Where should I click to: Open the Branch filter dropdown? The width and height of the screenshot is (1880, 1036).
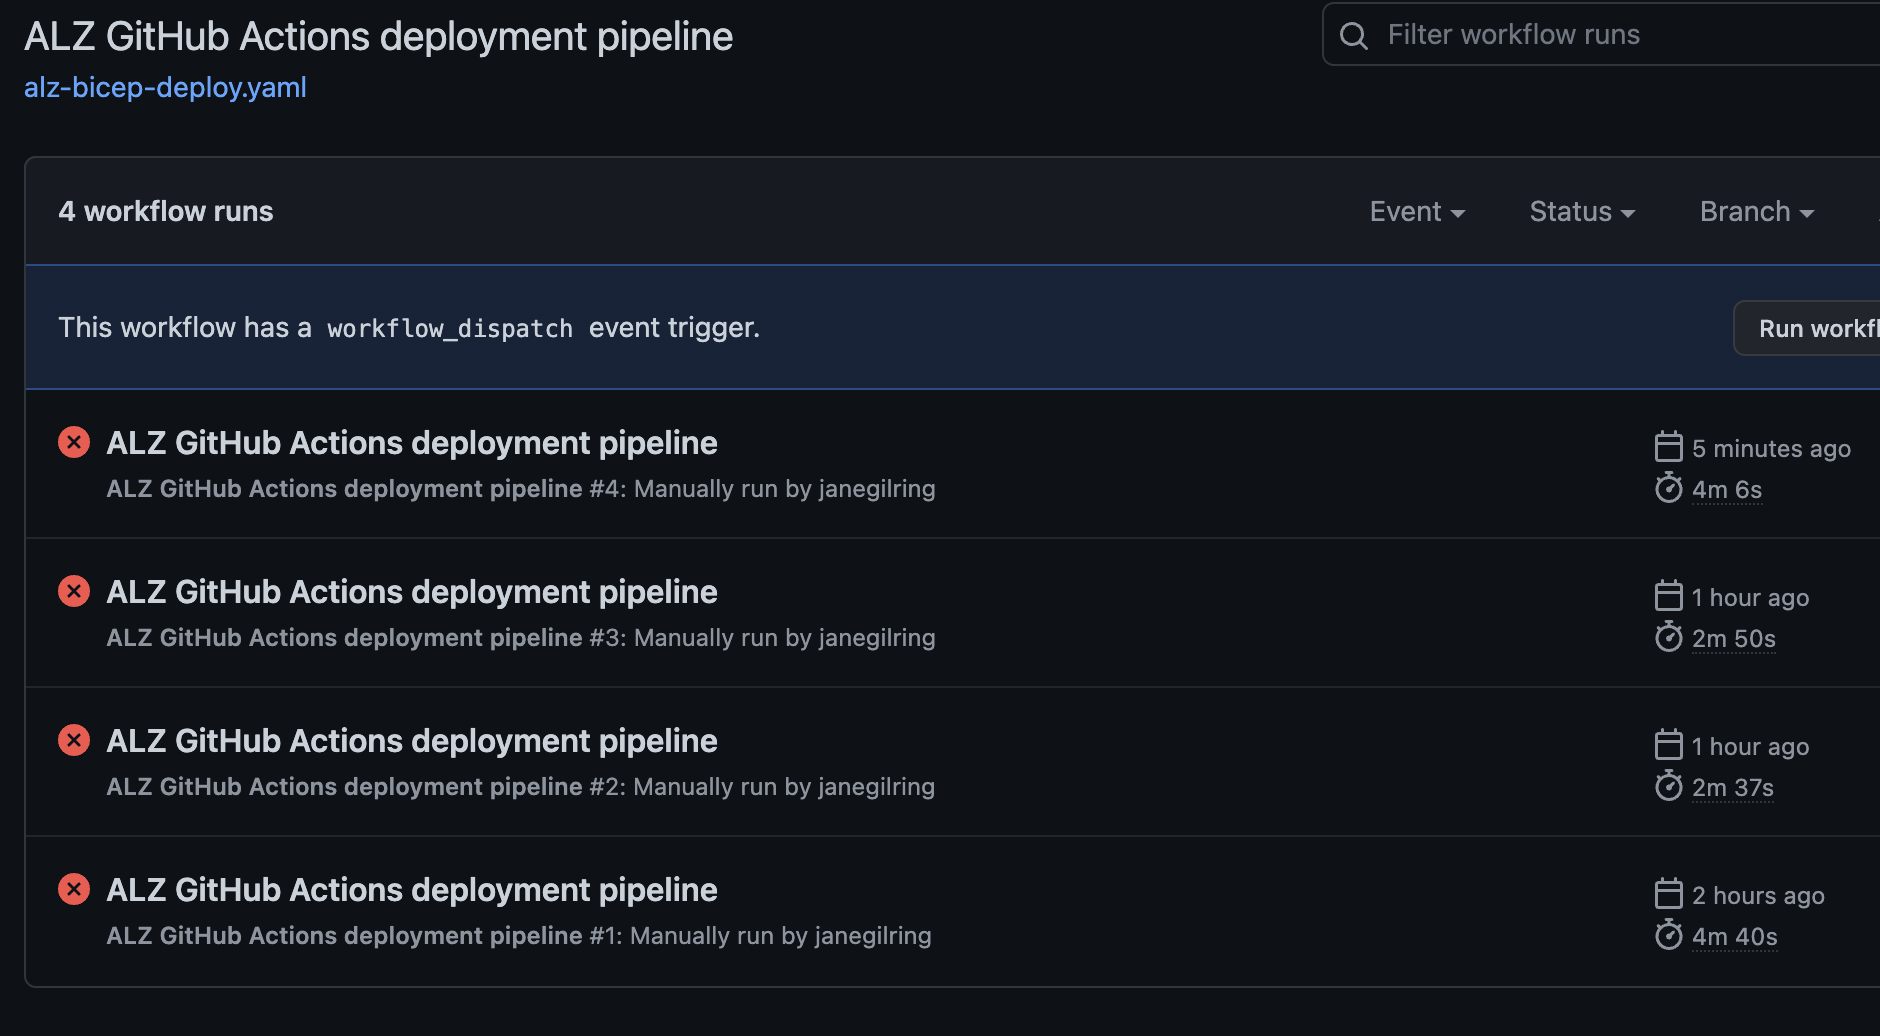pos(1755,211)
